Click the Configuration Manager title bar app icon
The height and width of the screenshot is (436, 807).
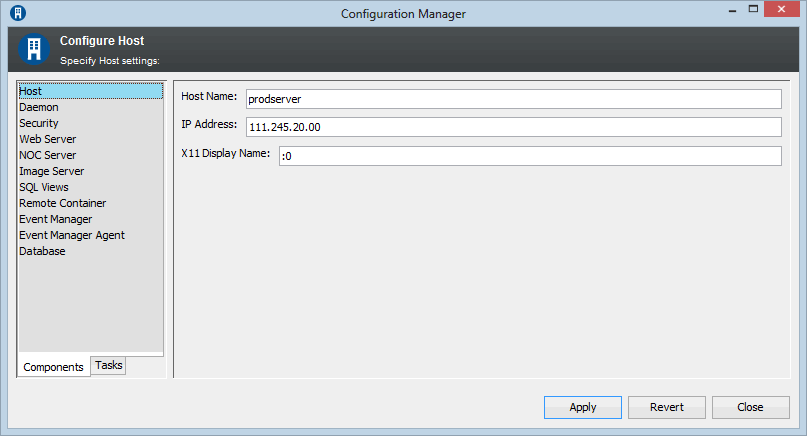click(18, 13)
